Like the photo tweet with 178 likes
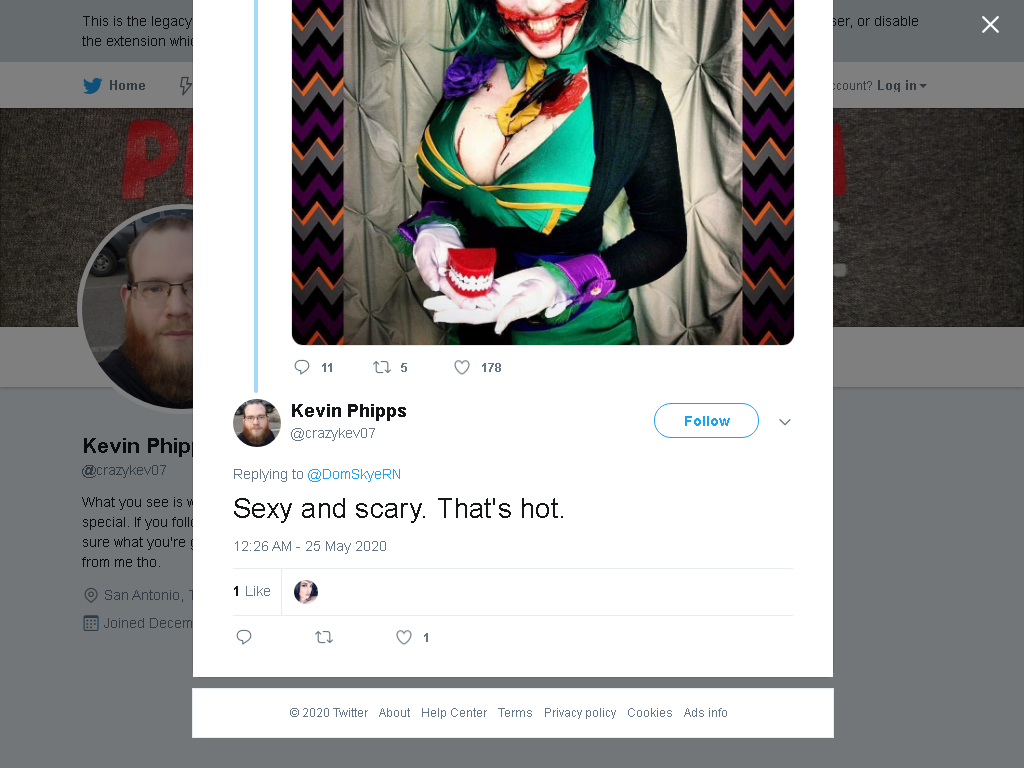The height and width of the screenshot is (768, 1024). click(x=462, y=367)
